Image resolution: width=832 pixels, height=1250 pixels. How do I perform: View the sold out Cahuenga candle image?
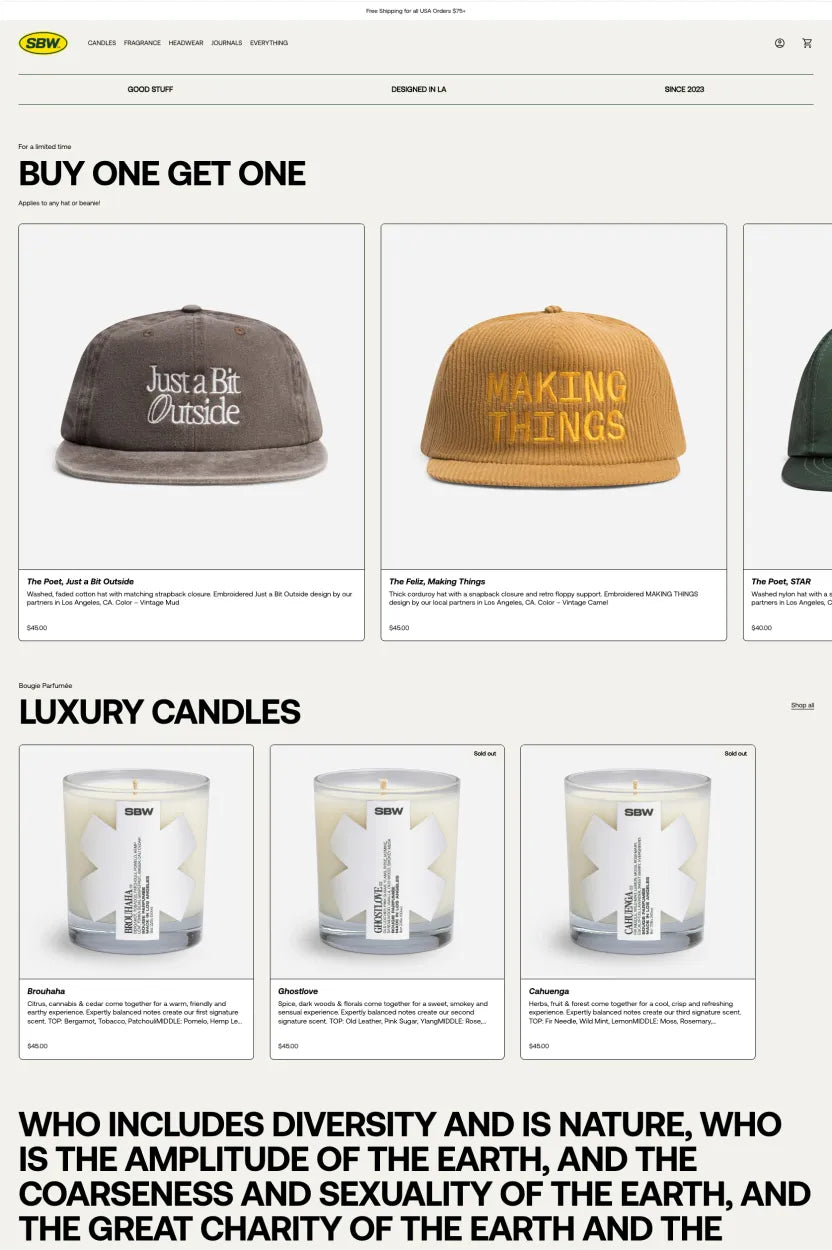click(638, 862)
